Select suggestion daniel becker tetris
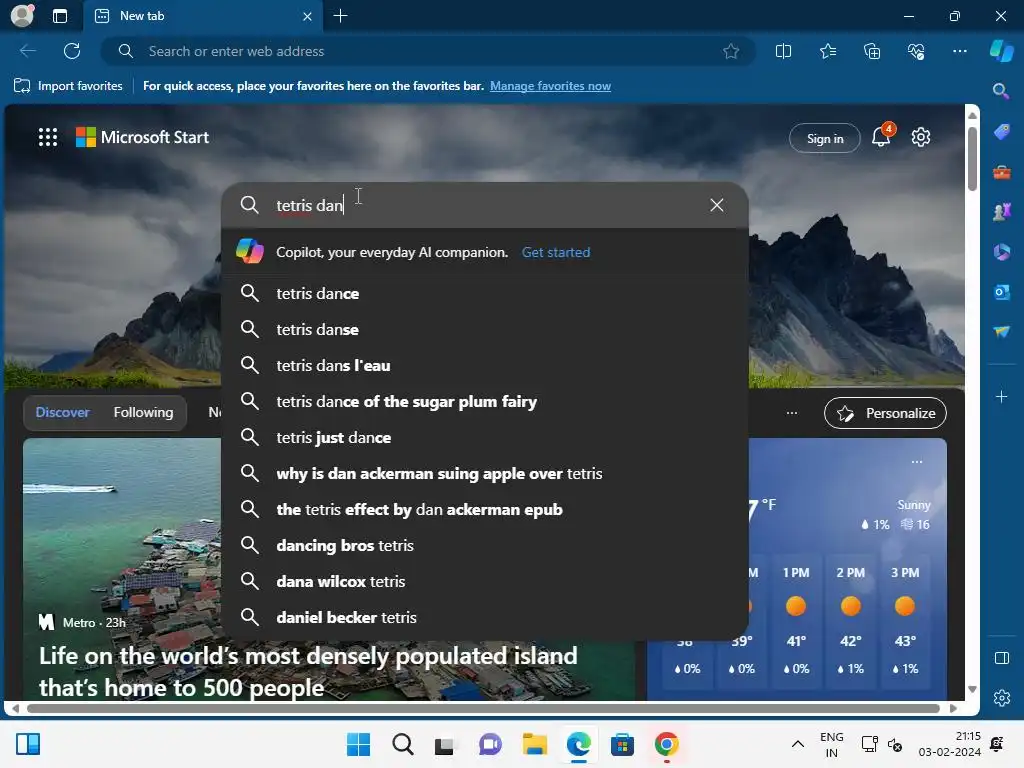This screenshot has width=1024, height=768. [x=485, y=616]
